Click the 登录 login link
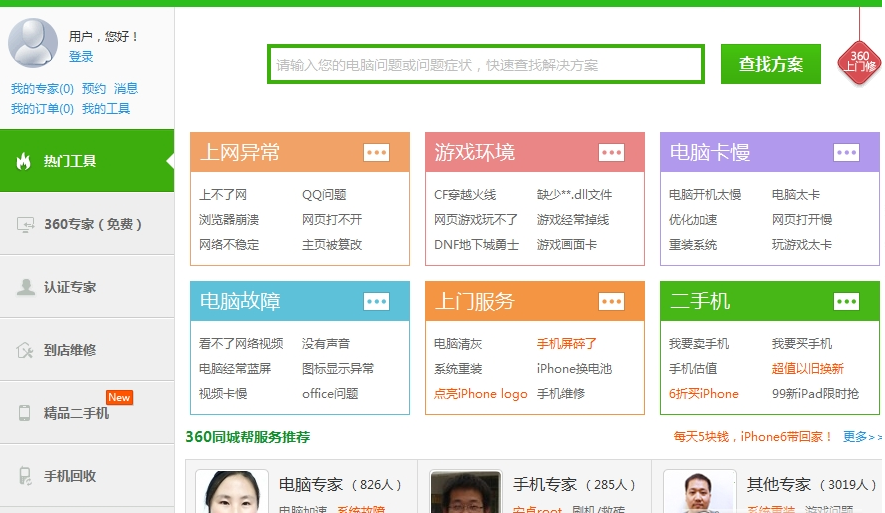 (81, 57)
